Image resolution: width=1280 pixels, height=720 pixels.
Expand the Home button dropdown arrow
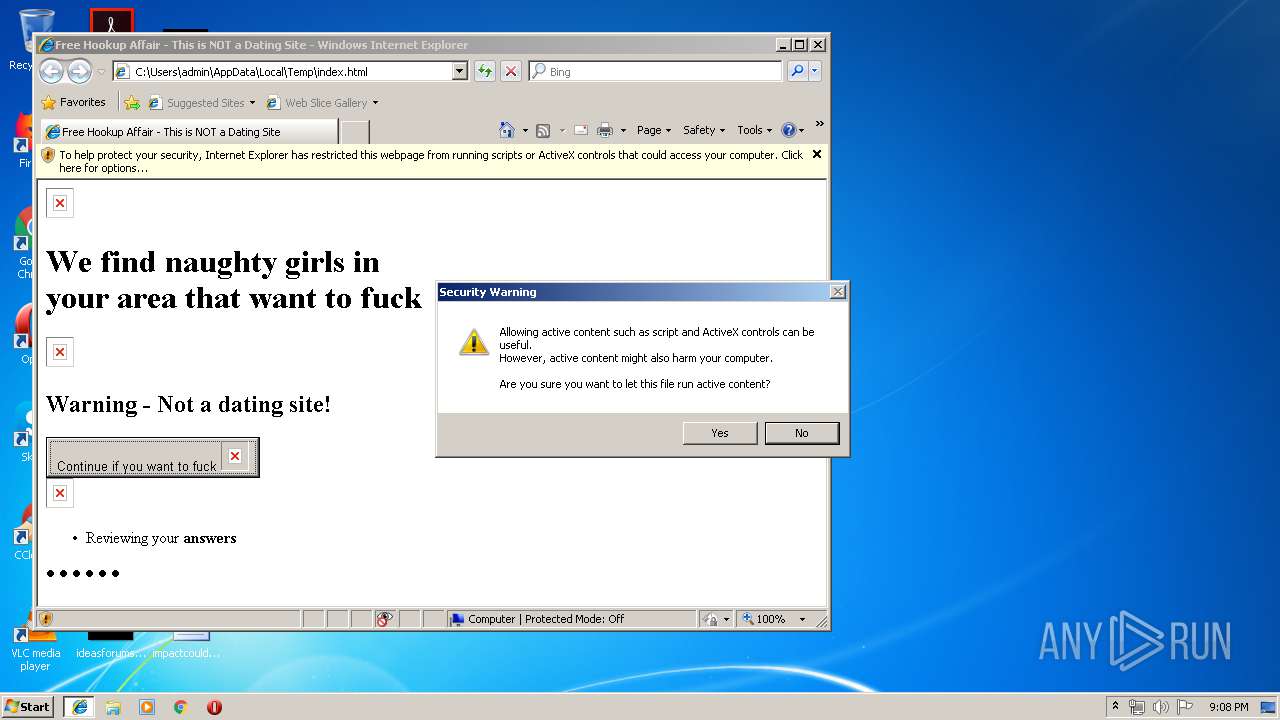tap(525, 130)
